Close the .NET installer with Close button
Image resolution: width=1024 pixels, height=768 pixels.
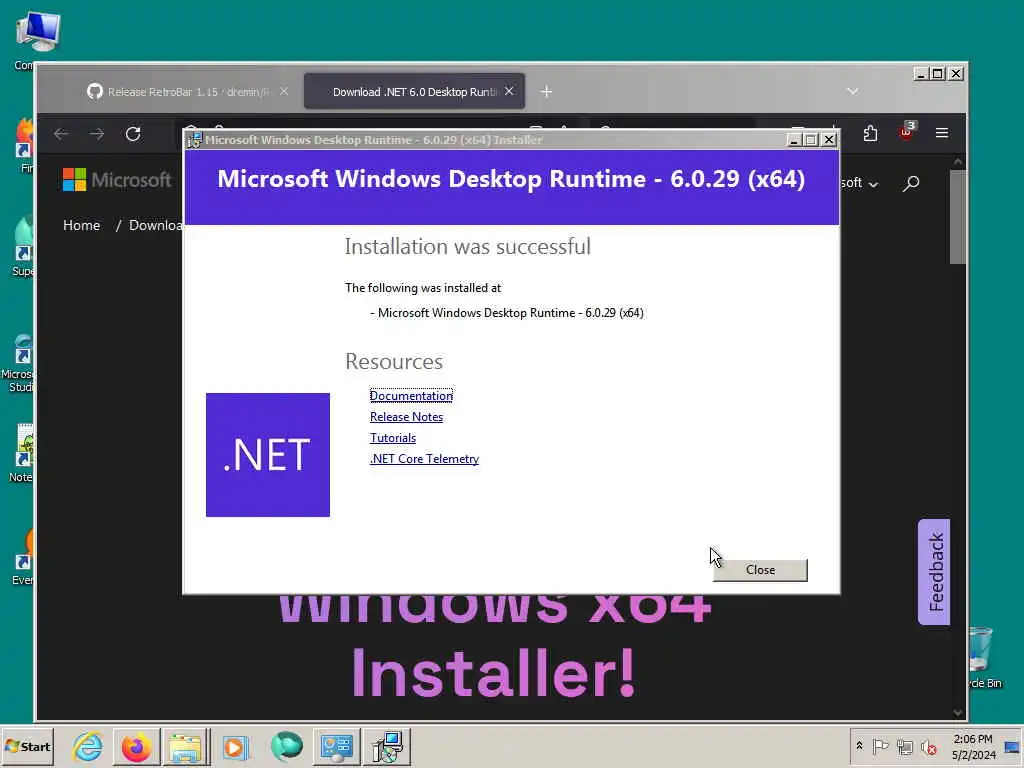[x=760, y=569]
